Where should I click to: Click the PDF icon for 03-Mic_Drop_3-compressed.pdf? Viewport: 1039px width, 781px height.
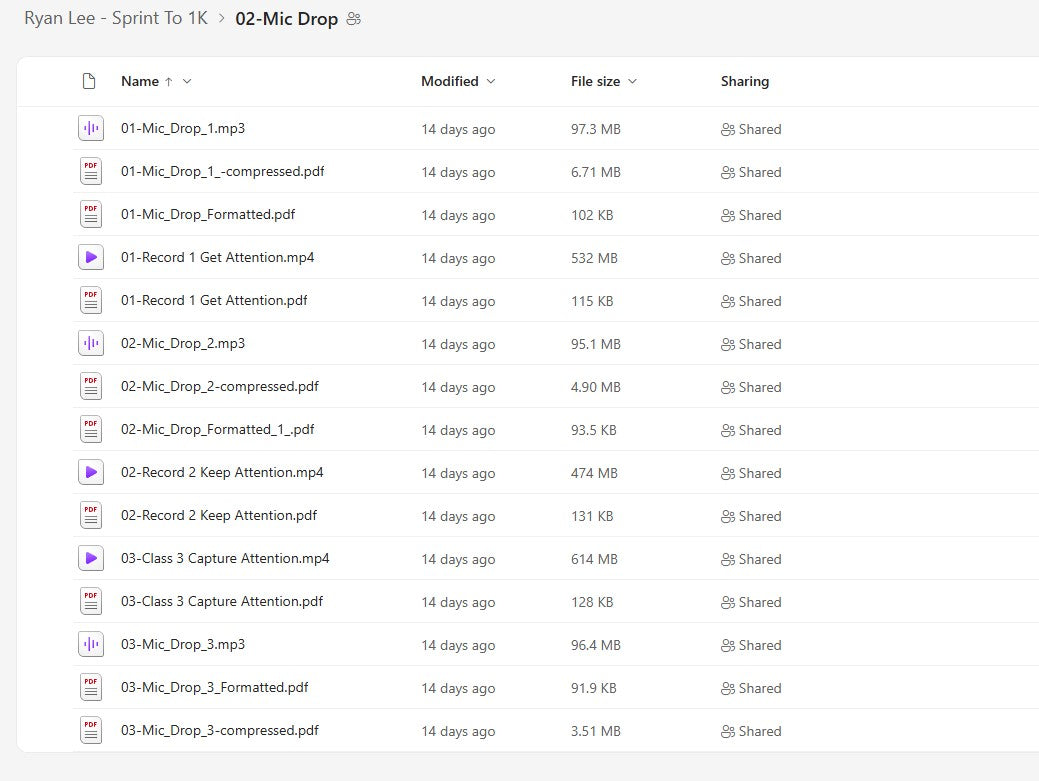pyautogui.click(x=91, y=731)
